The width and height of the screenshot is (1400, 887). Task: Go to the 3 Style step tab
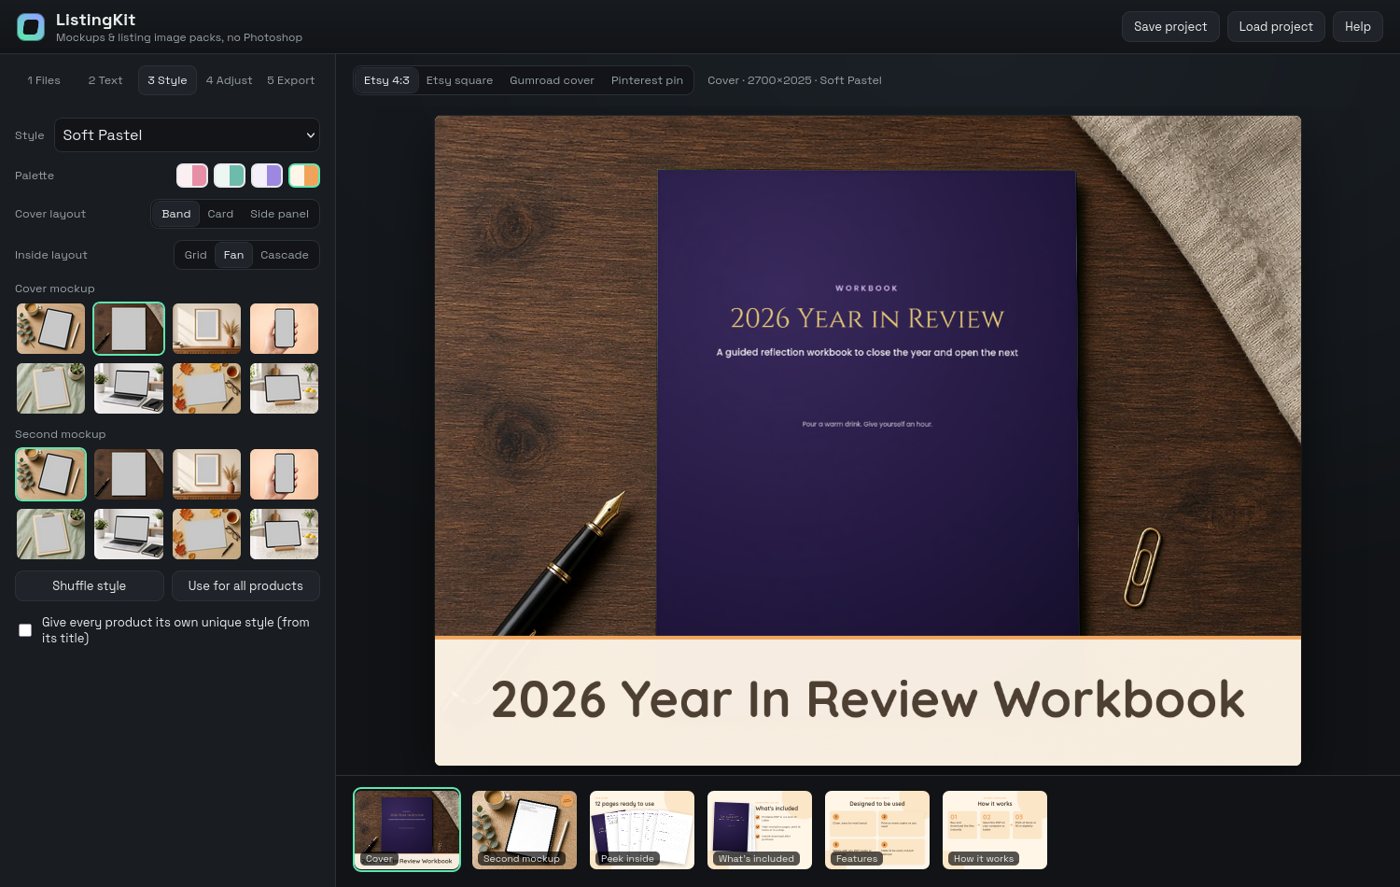click(x=167, y=80)
